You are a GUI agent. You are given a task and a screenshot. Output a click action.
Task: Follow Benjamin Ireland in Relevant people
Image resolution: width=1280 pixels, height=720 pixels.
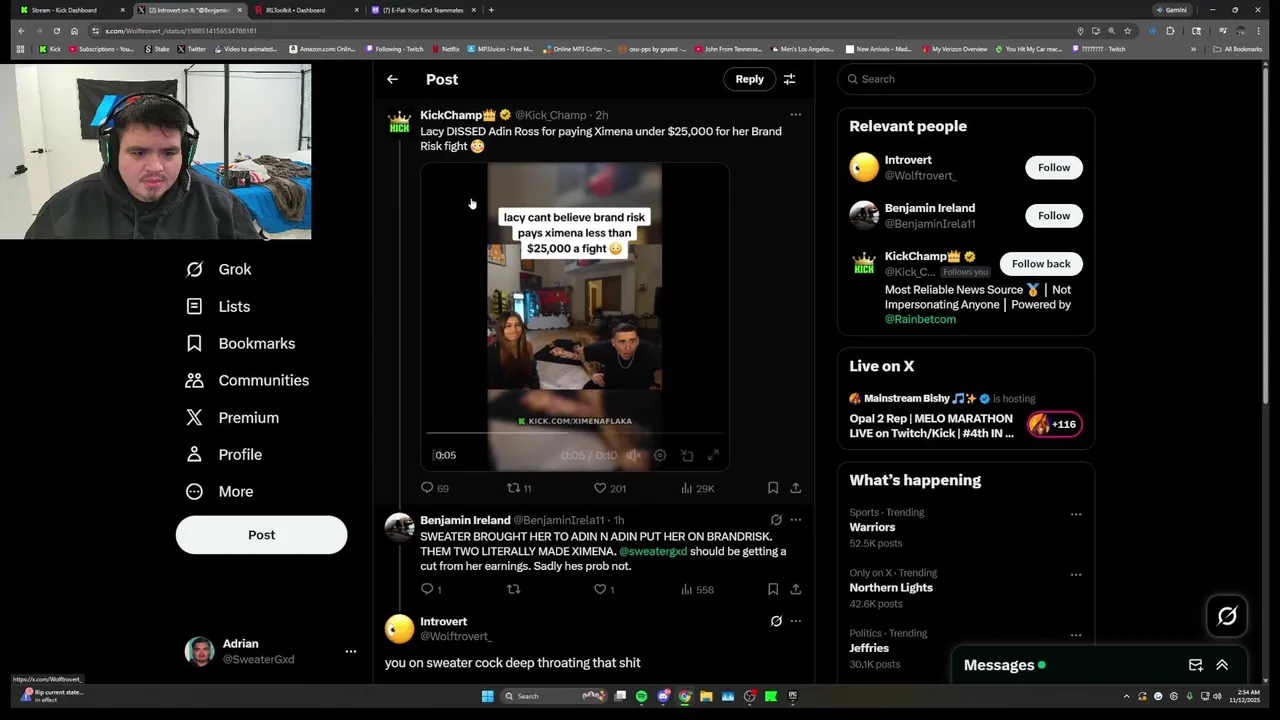click(x=1053, y=215)
